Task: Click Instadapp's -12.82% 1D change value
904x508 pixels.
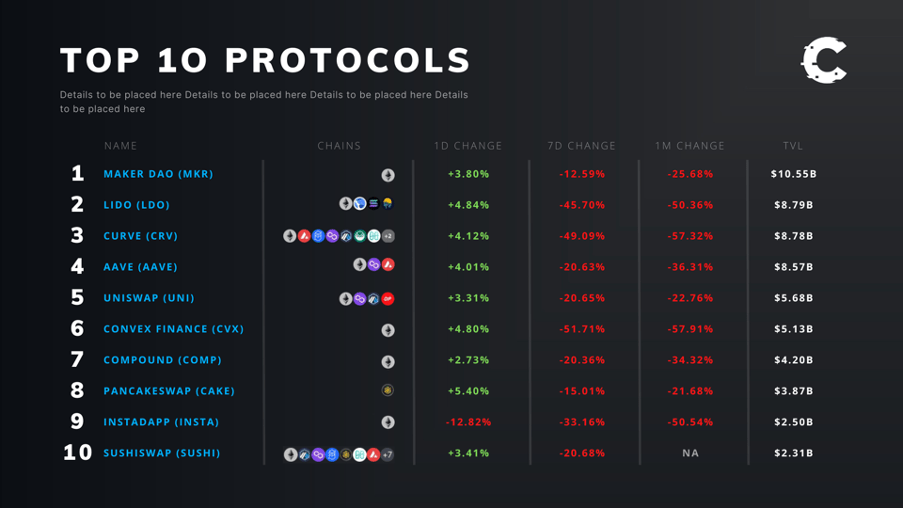Action: point(468,422)
